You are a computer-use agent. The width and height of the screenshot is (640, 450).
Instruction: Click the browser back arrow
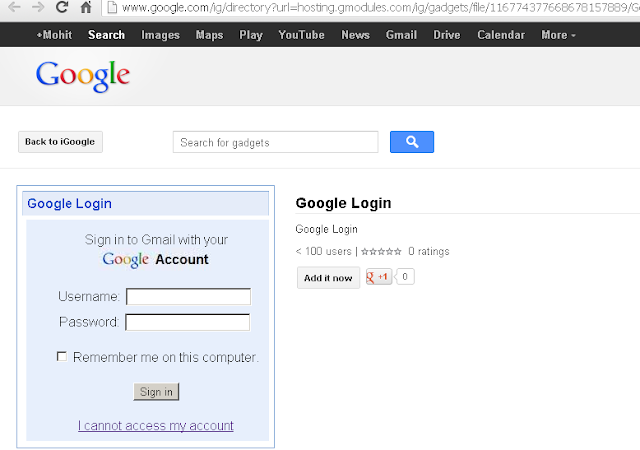(x=12, y=9)
